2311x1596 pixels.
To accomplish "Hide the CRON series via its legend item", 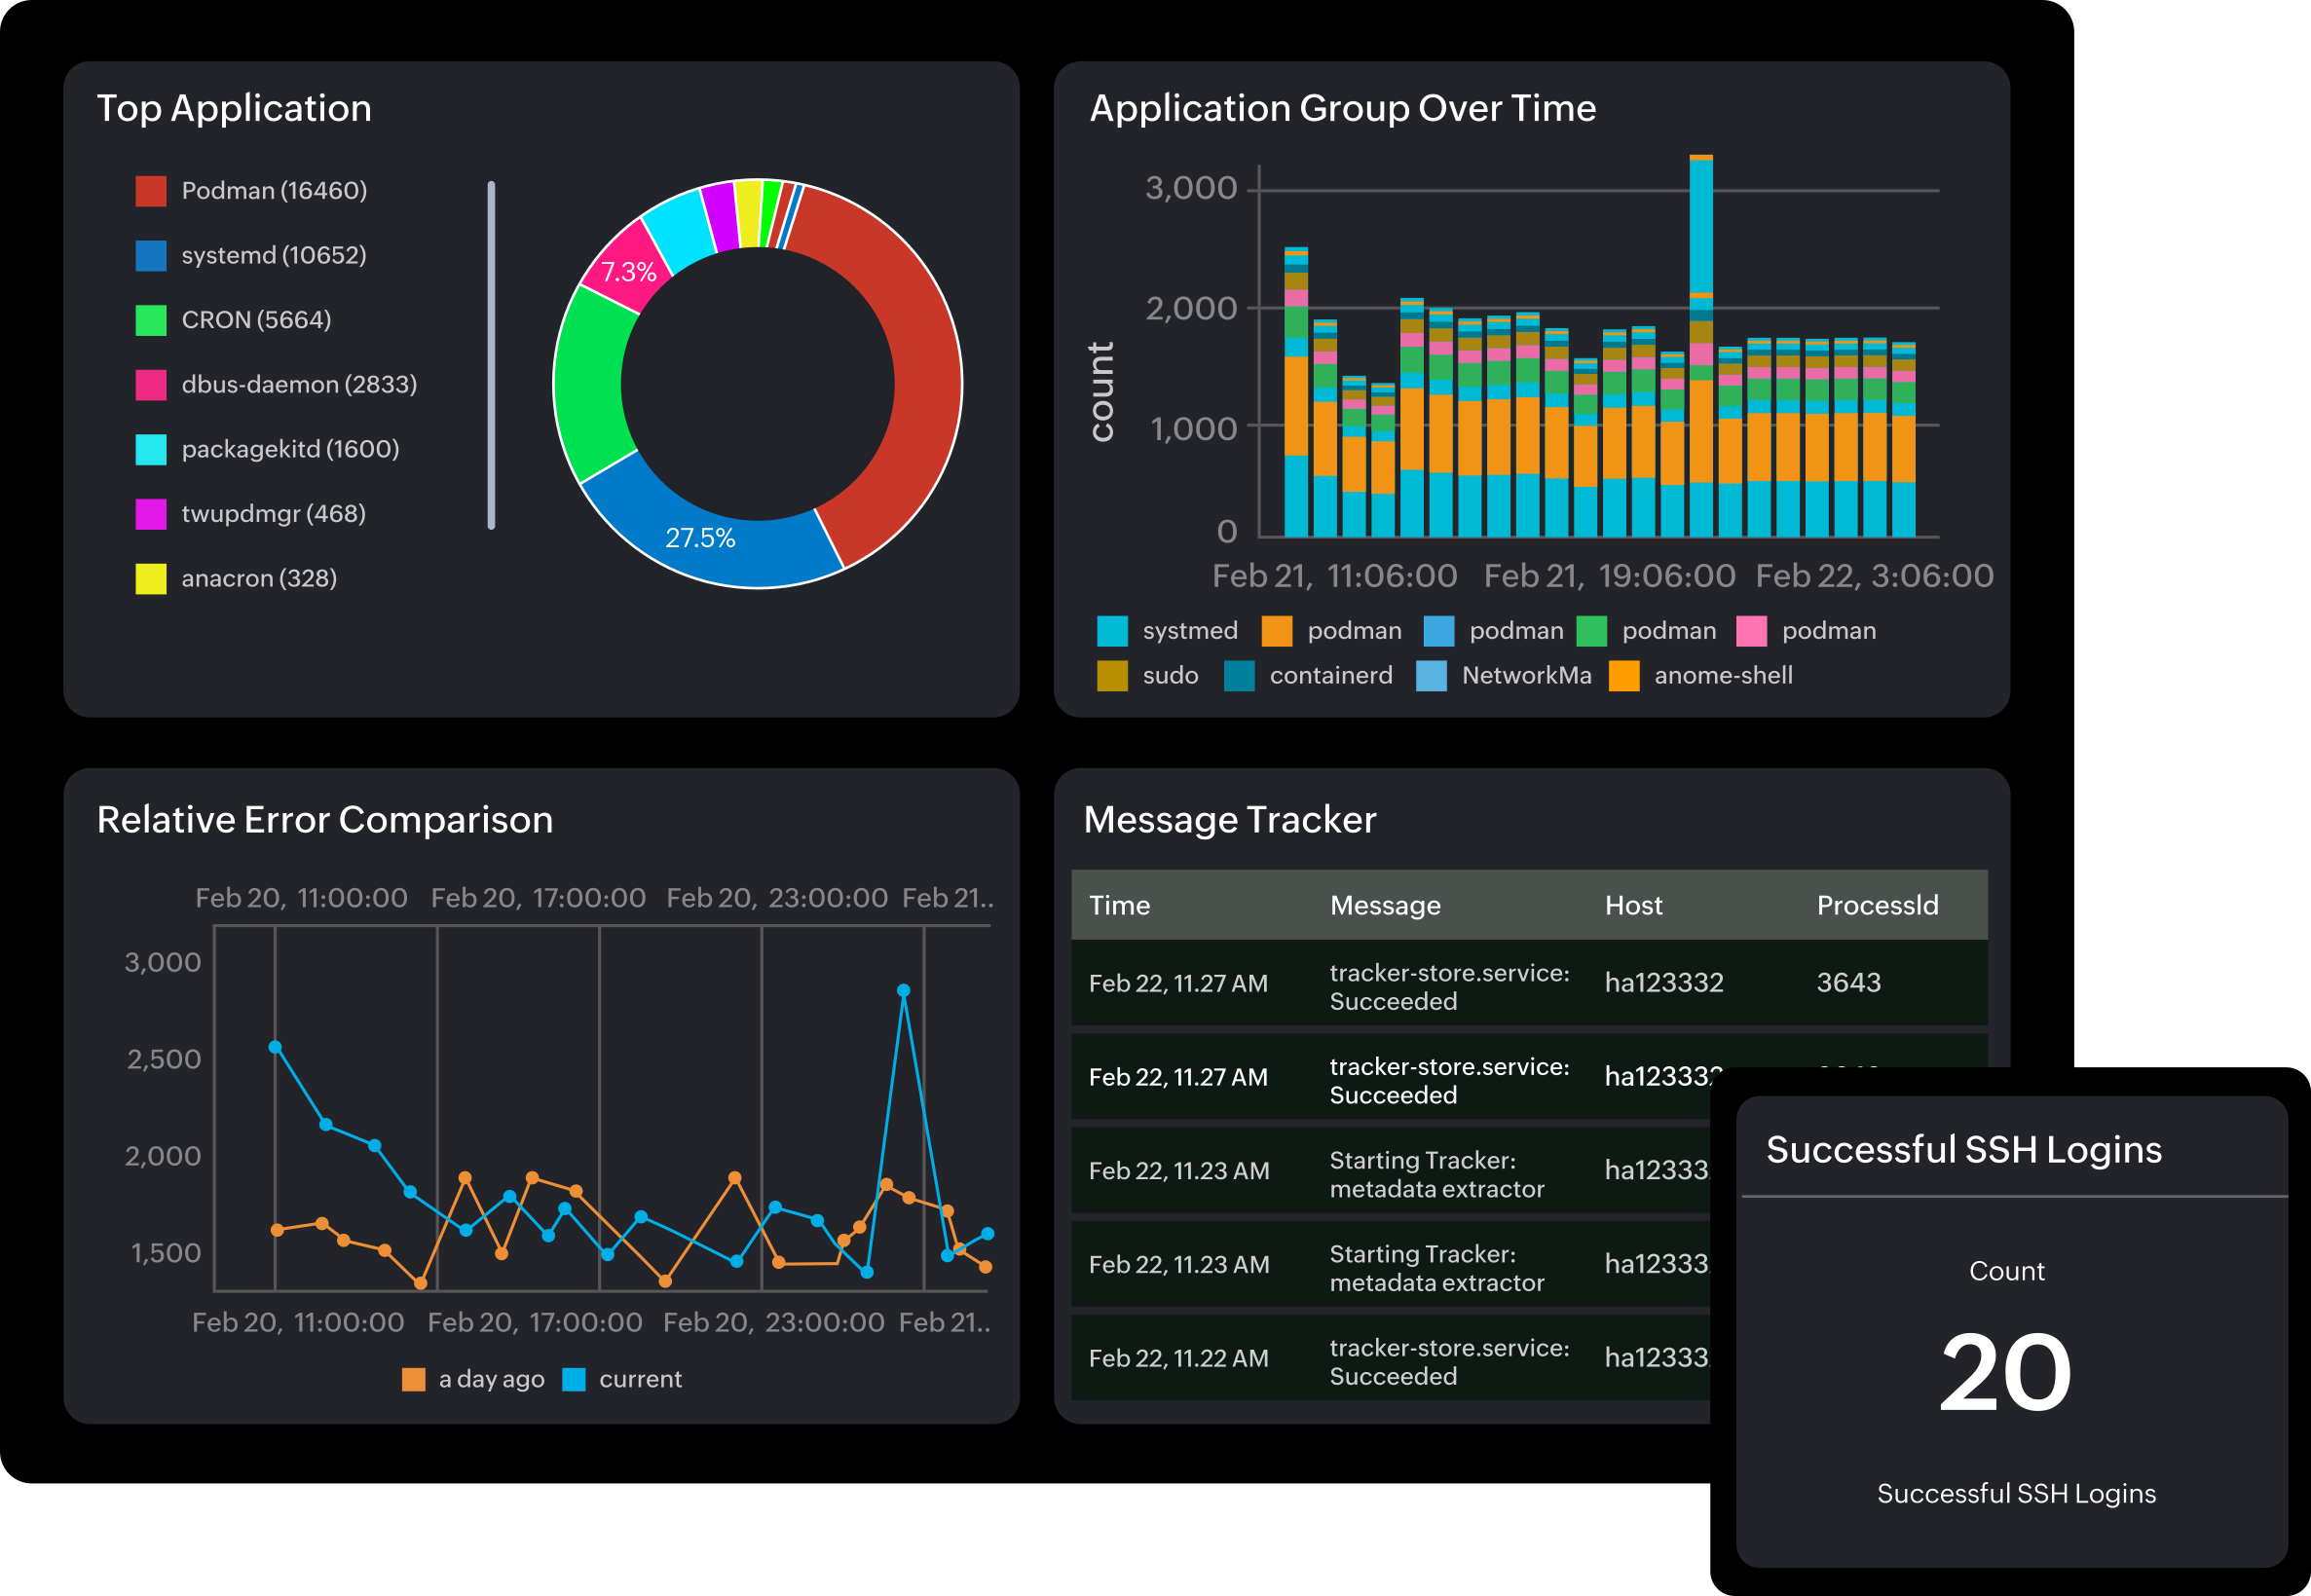I will pos(256,320).
